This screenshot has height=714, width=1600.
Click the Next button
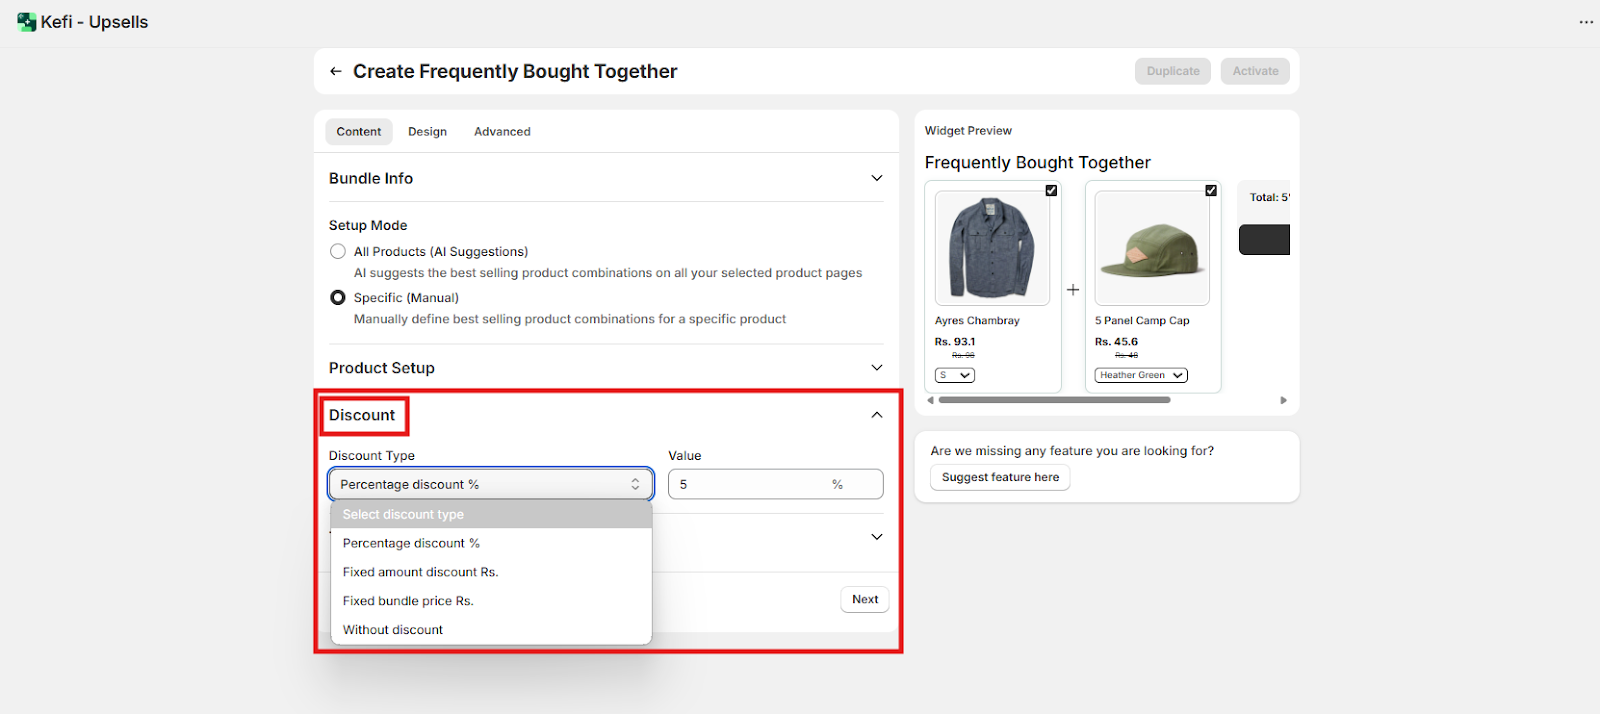[x=865, y=599]
